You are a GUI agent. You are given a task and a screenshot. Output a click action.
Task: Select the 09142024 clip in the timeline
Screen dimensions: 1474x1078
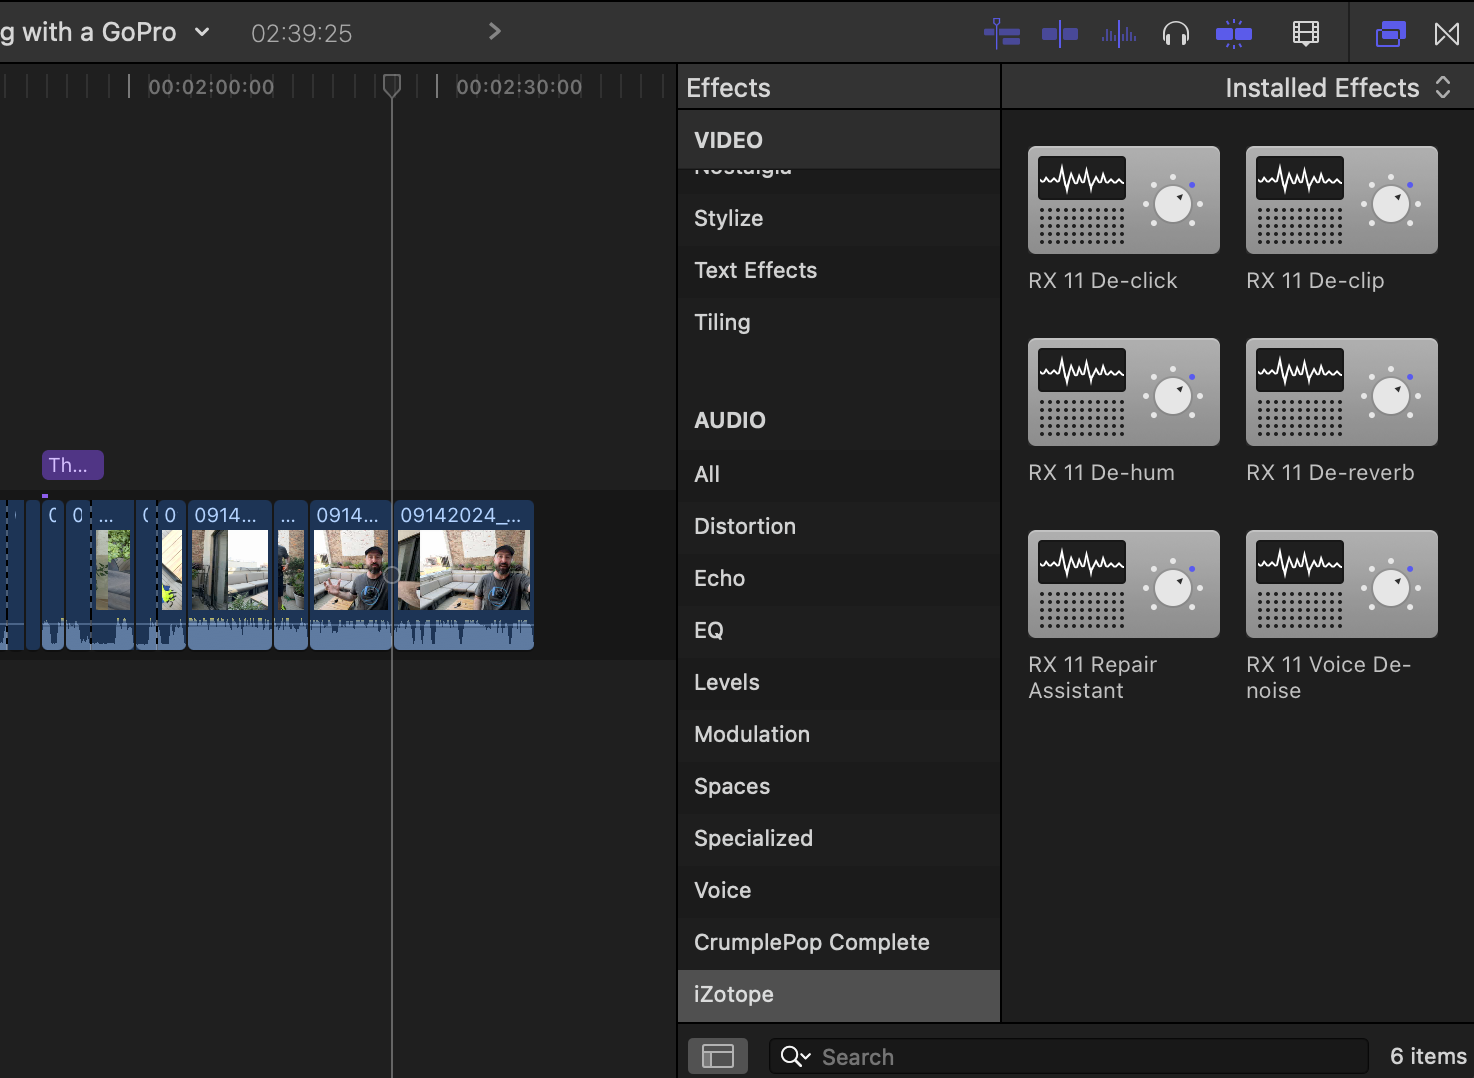pyautogui.click(x=463, y=575)
